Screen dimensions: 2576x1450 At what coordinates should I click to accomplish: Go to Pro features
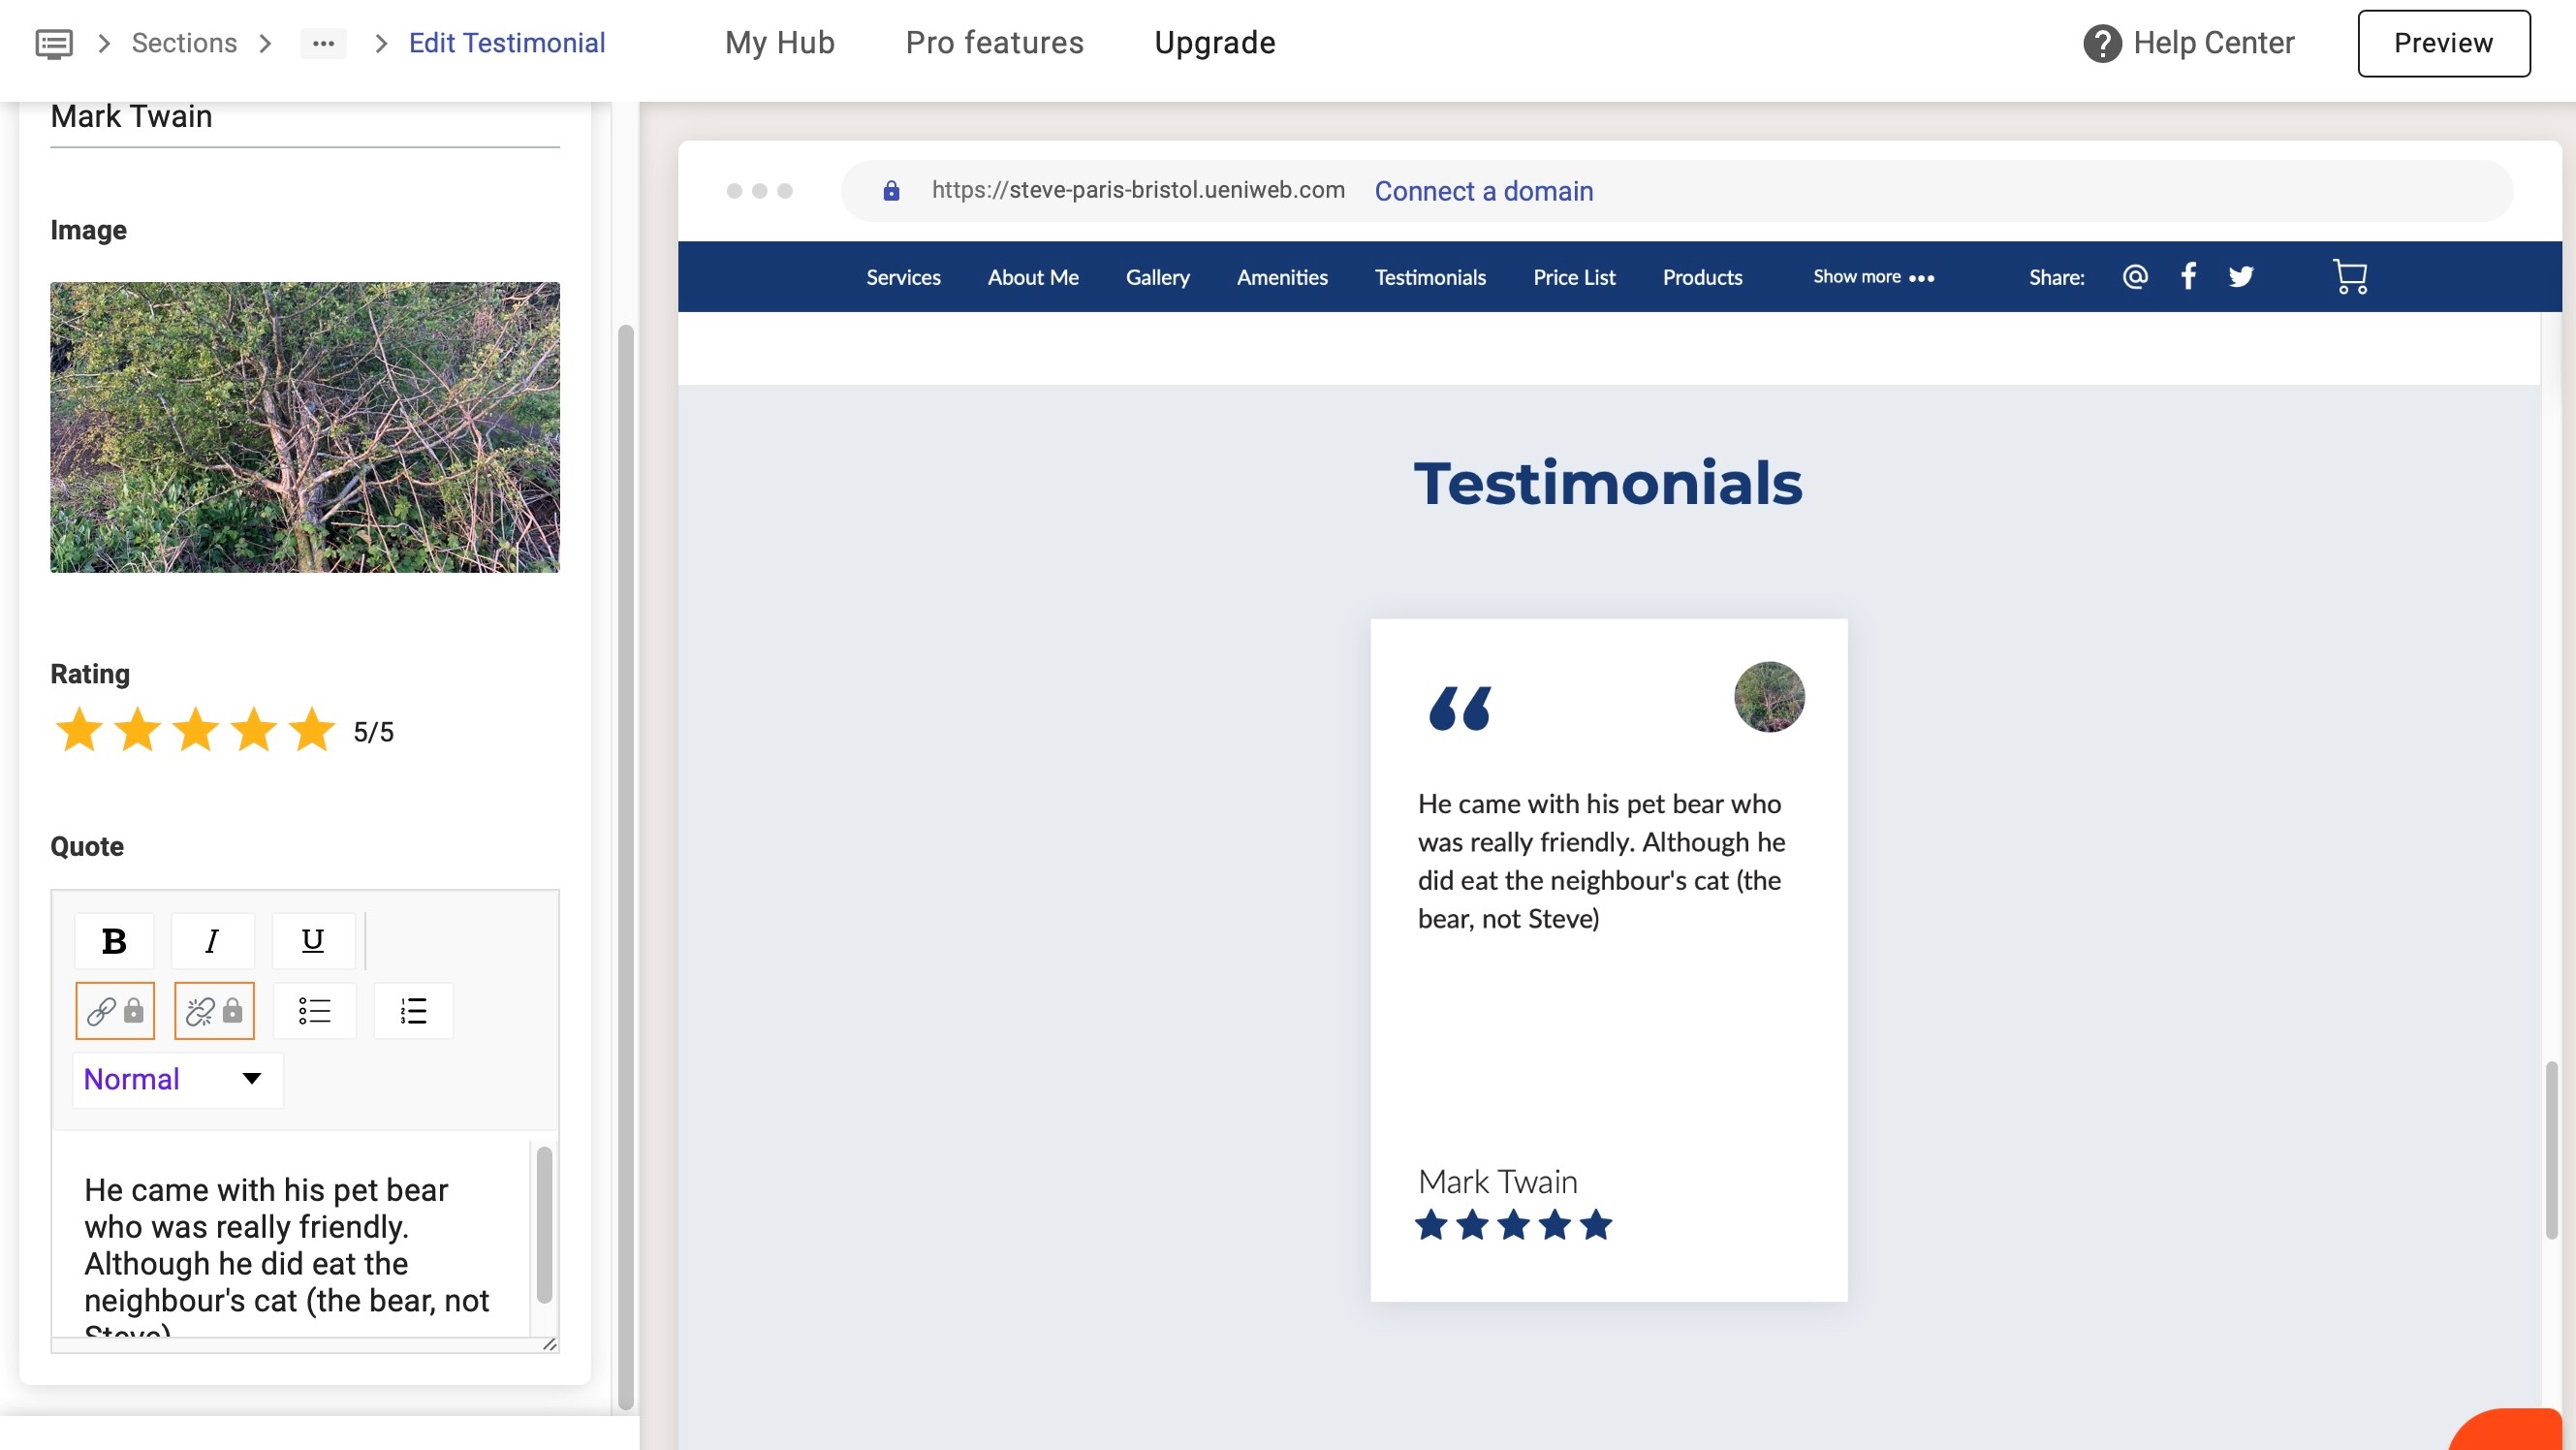point(994,43)
